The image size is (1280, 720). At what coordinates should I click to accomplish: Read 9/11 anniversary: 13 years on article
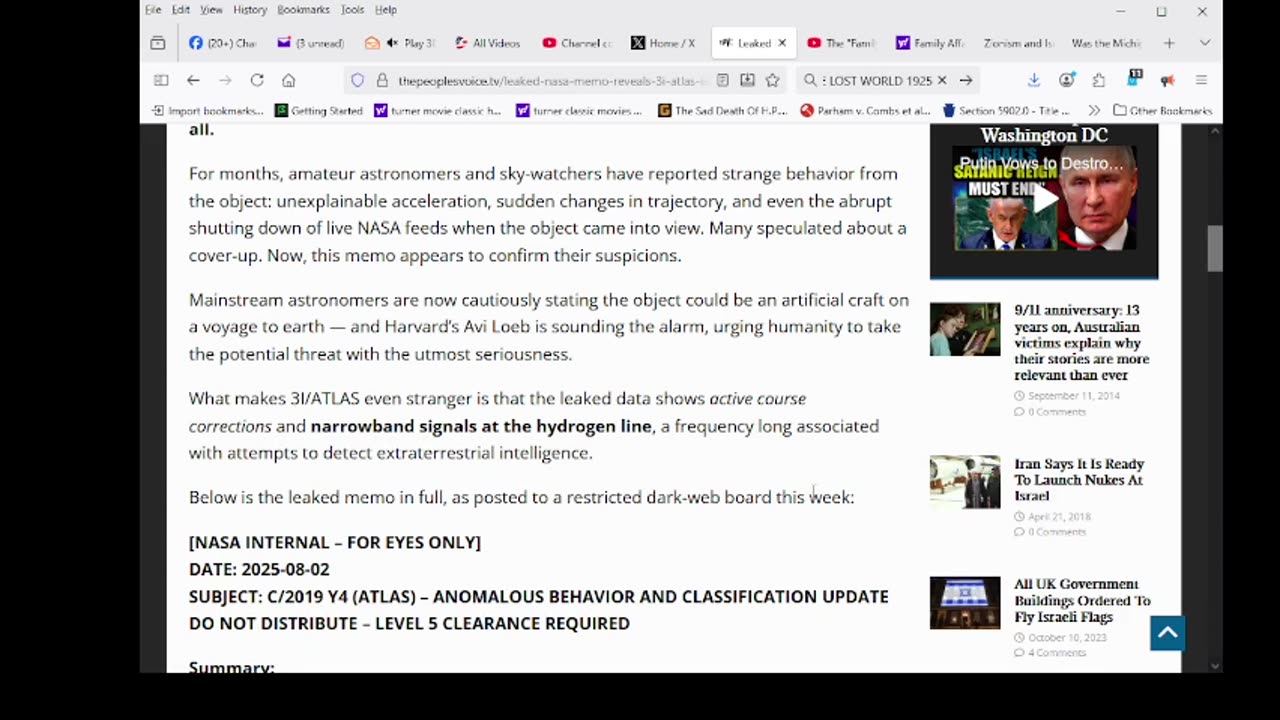(x=1081, y=343)
